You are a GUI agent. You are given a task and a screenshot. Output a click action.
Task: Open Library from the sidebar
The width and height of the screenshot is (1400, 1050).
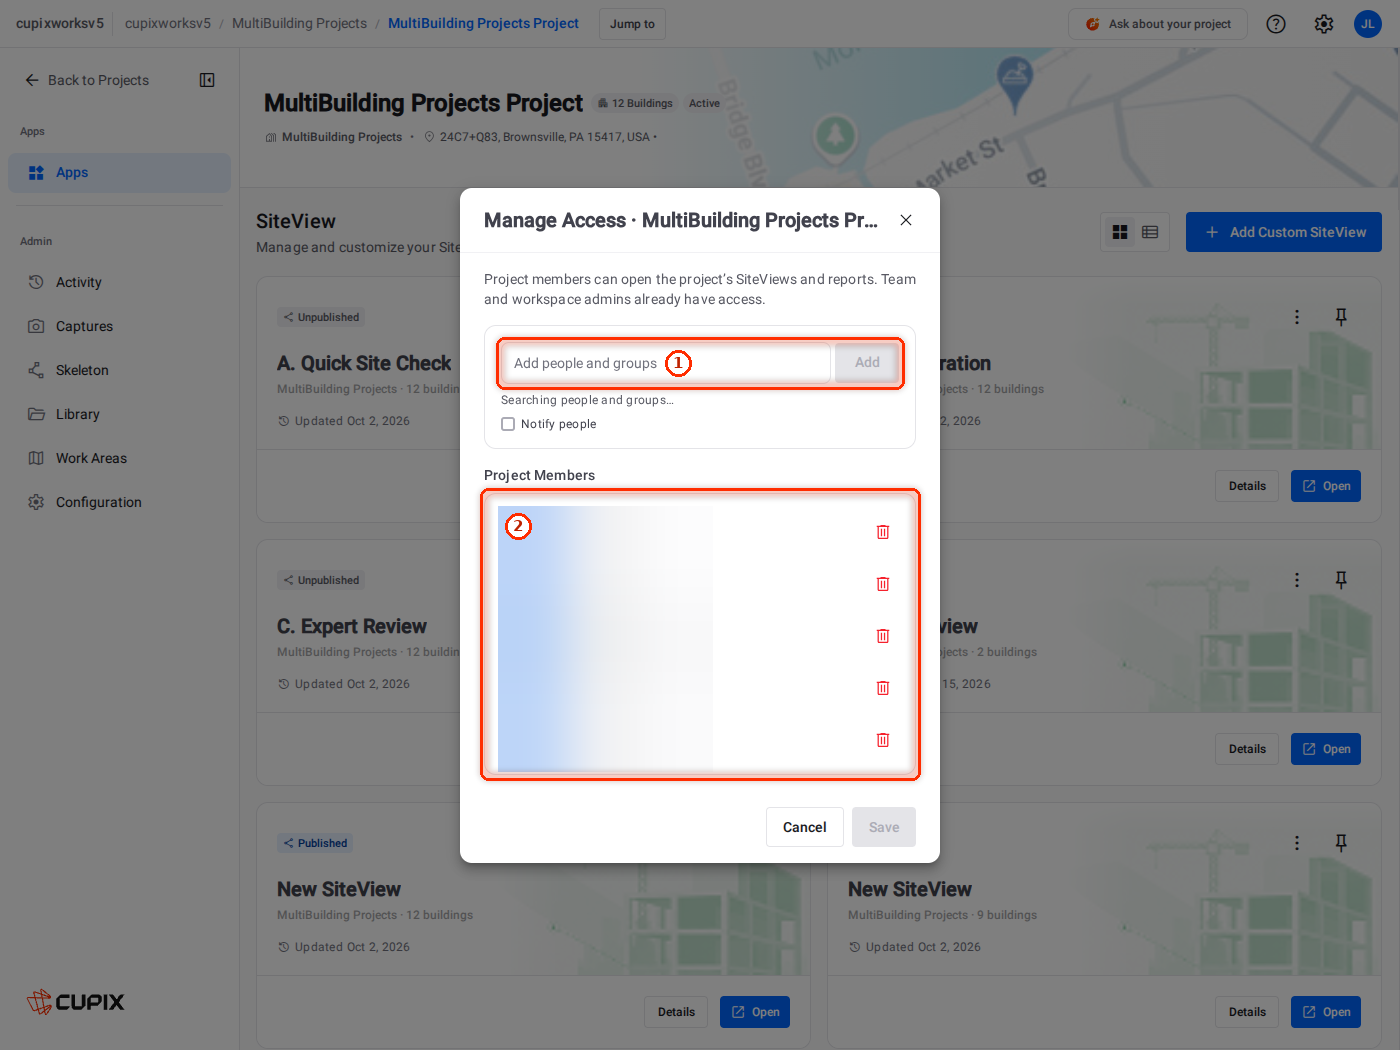point(119,414)
